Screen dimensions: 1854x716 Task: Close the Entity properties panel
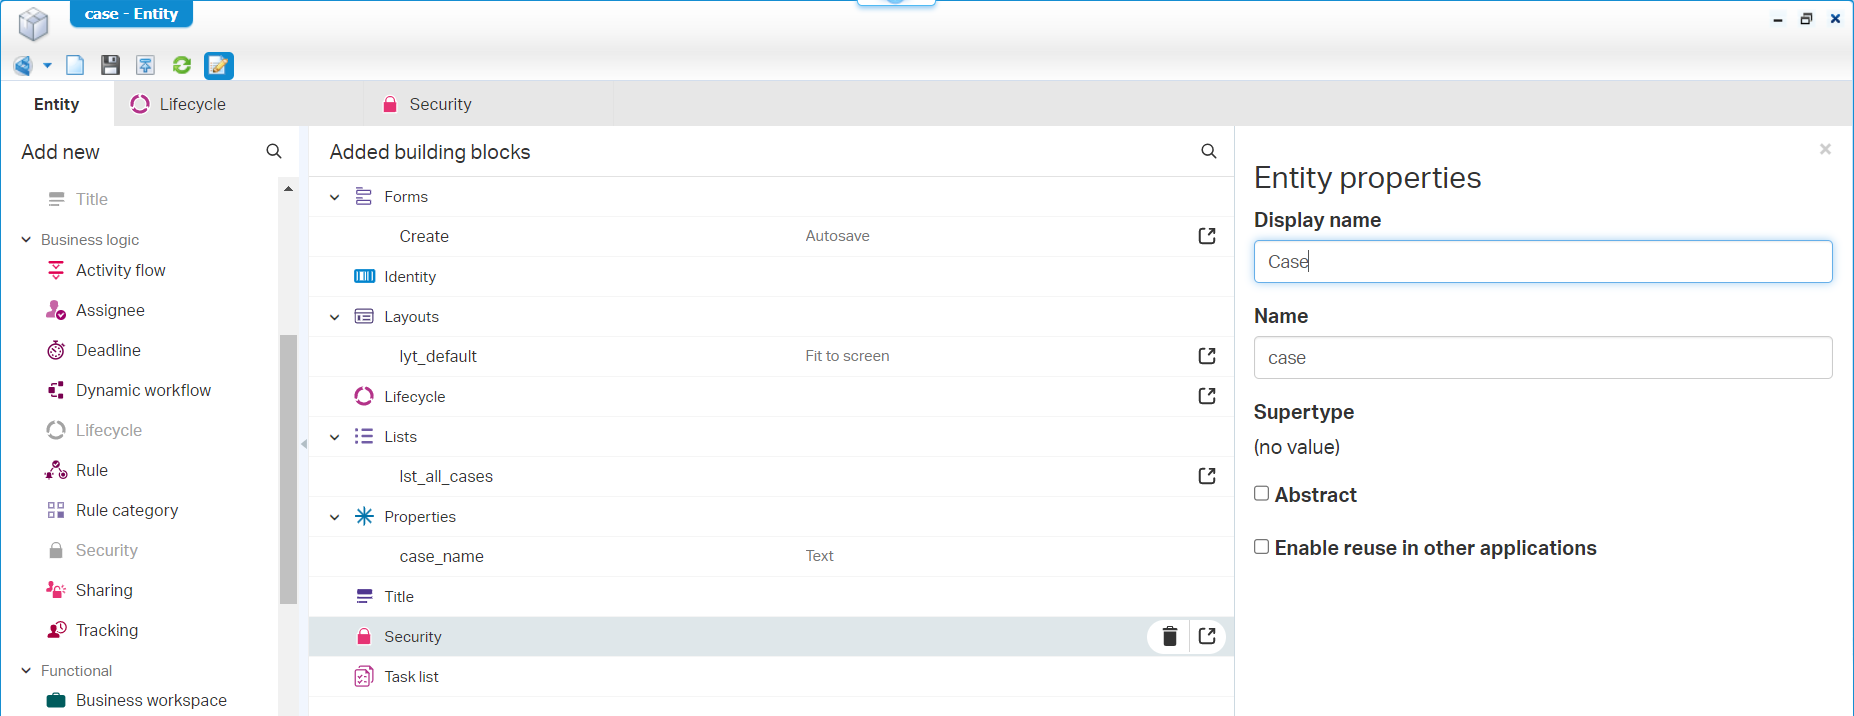[1825, 149]
